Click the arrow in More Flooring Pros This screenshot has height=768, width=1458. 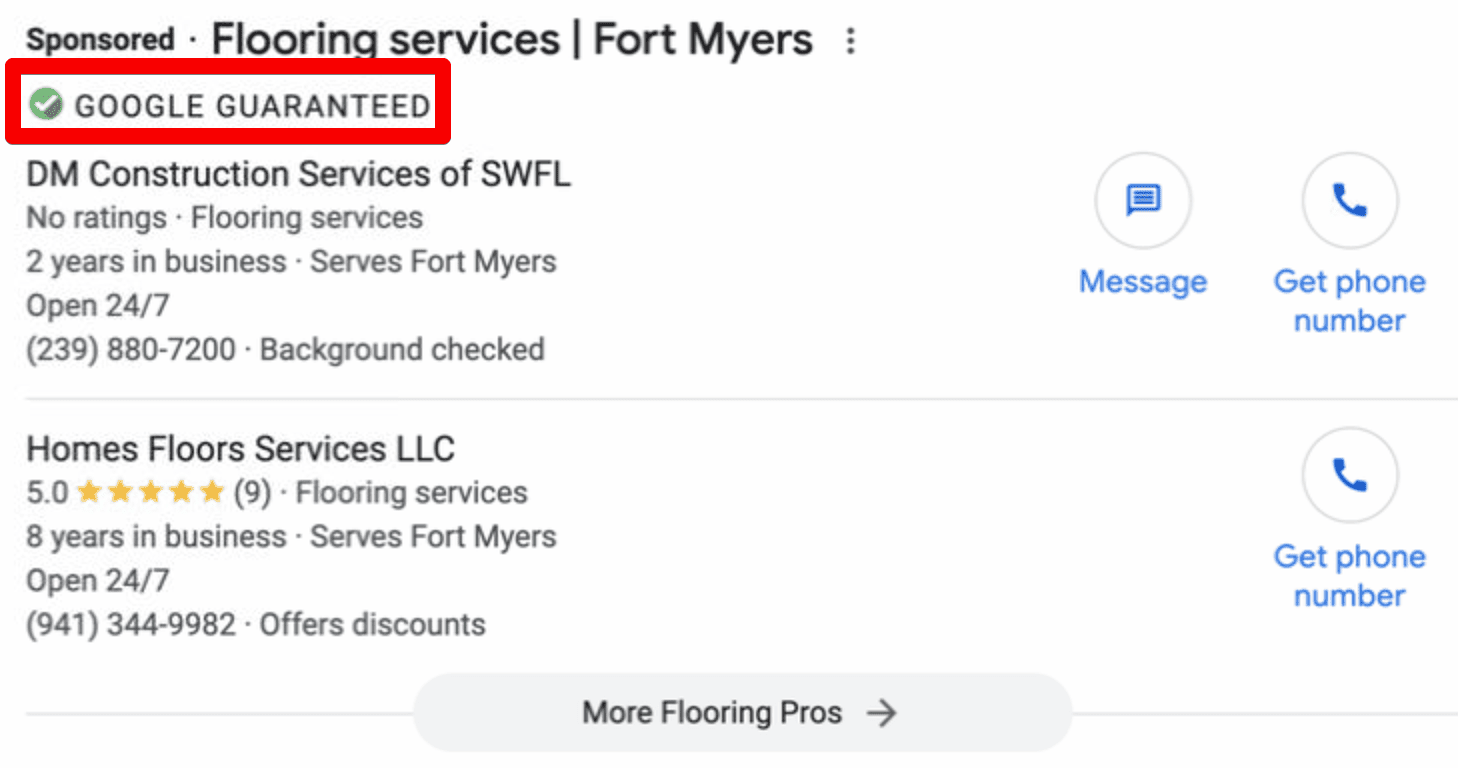(881, 713)
